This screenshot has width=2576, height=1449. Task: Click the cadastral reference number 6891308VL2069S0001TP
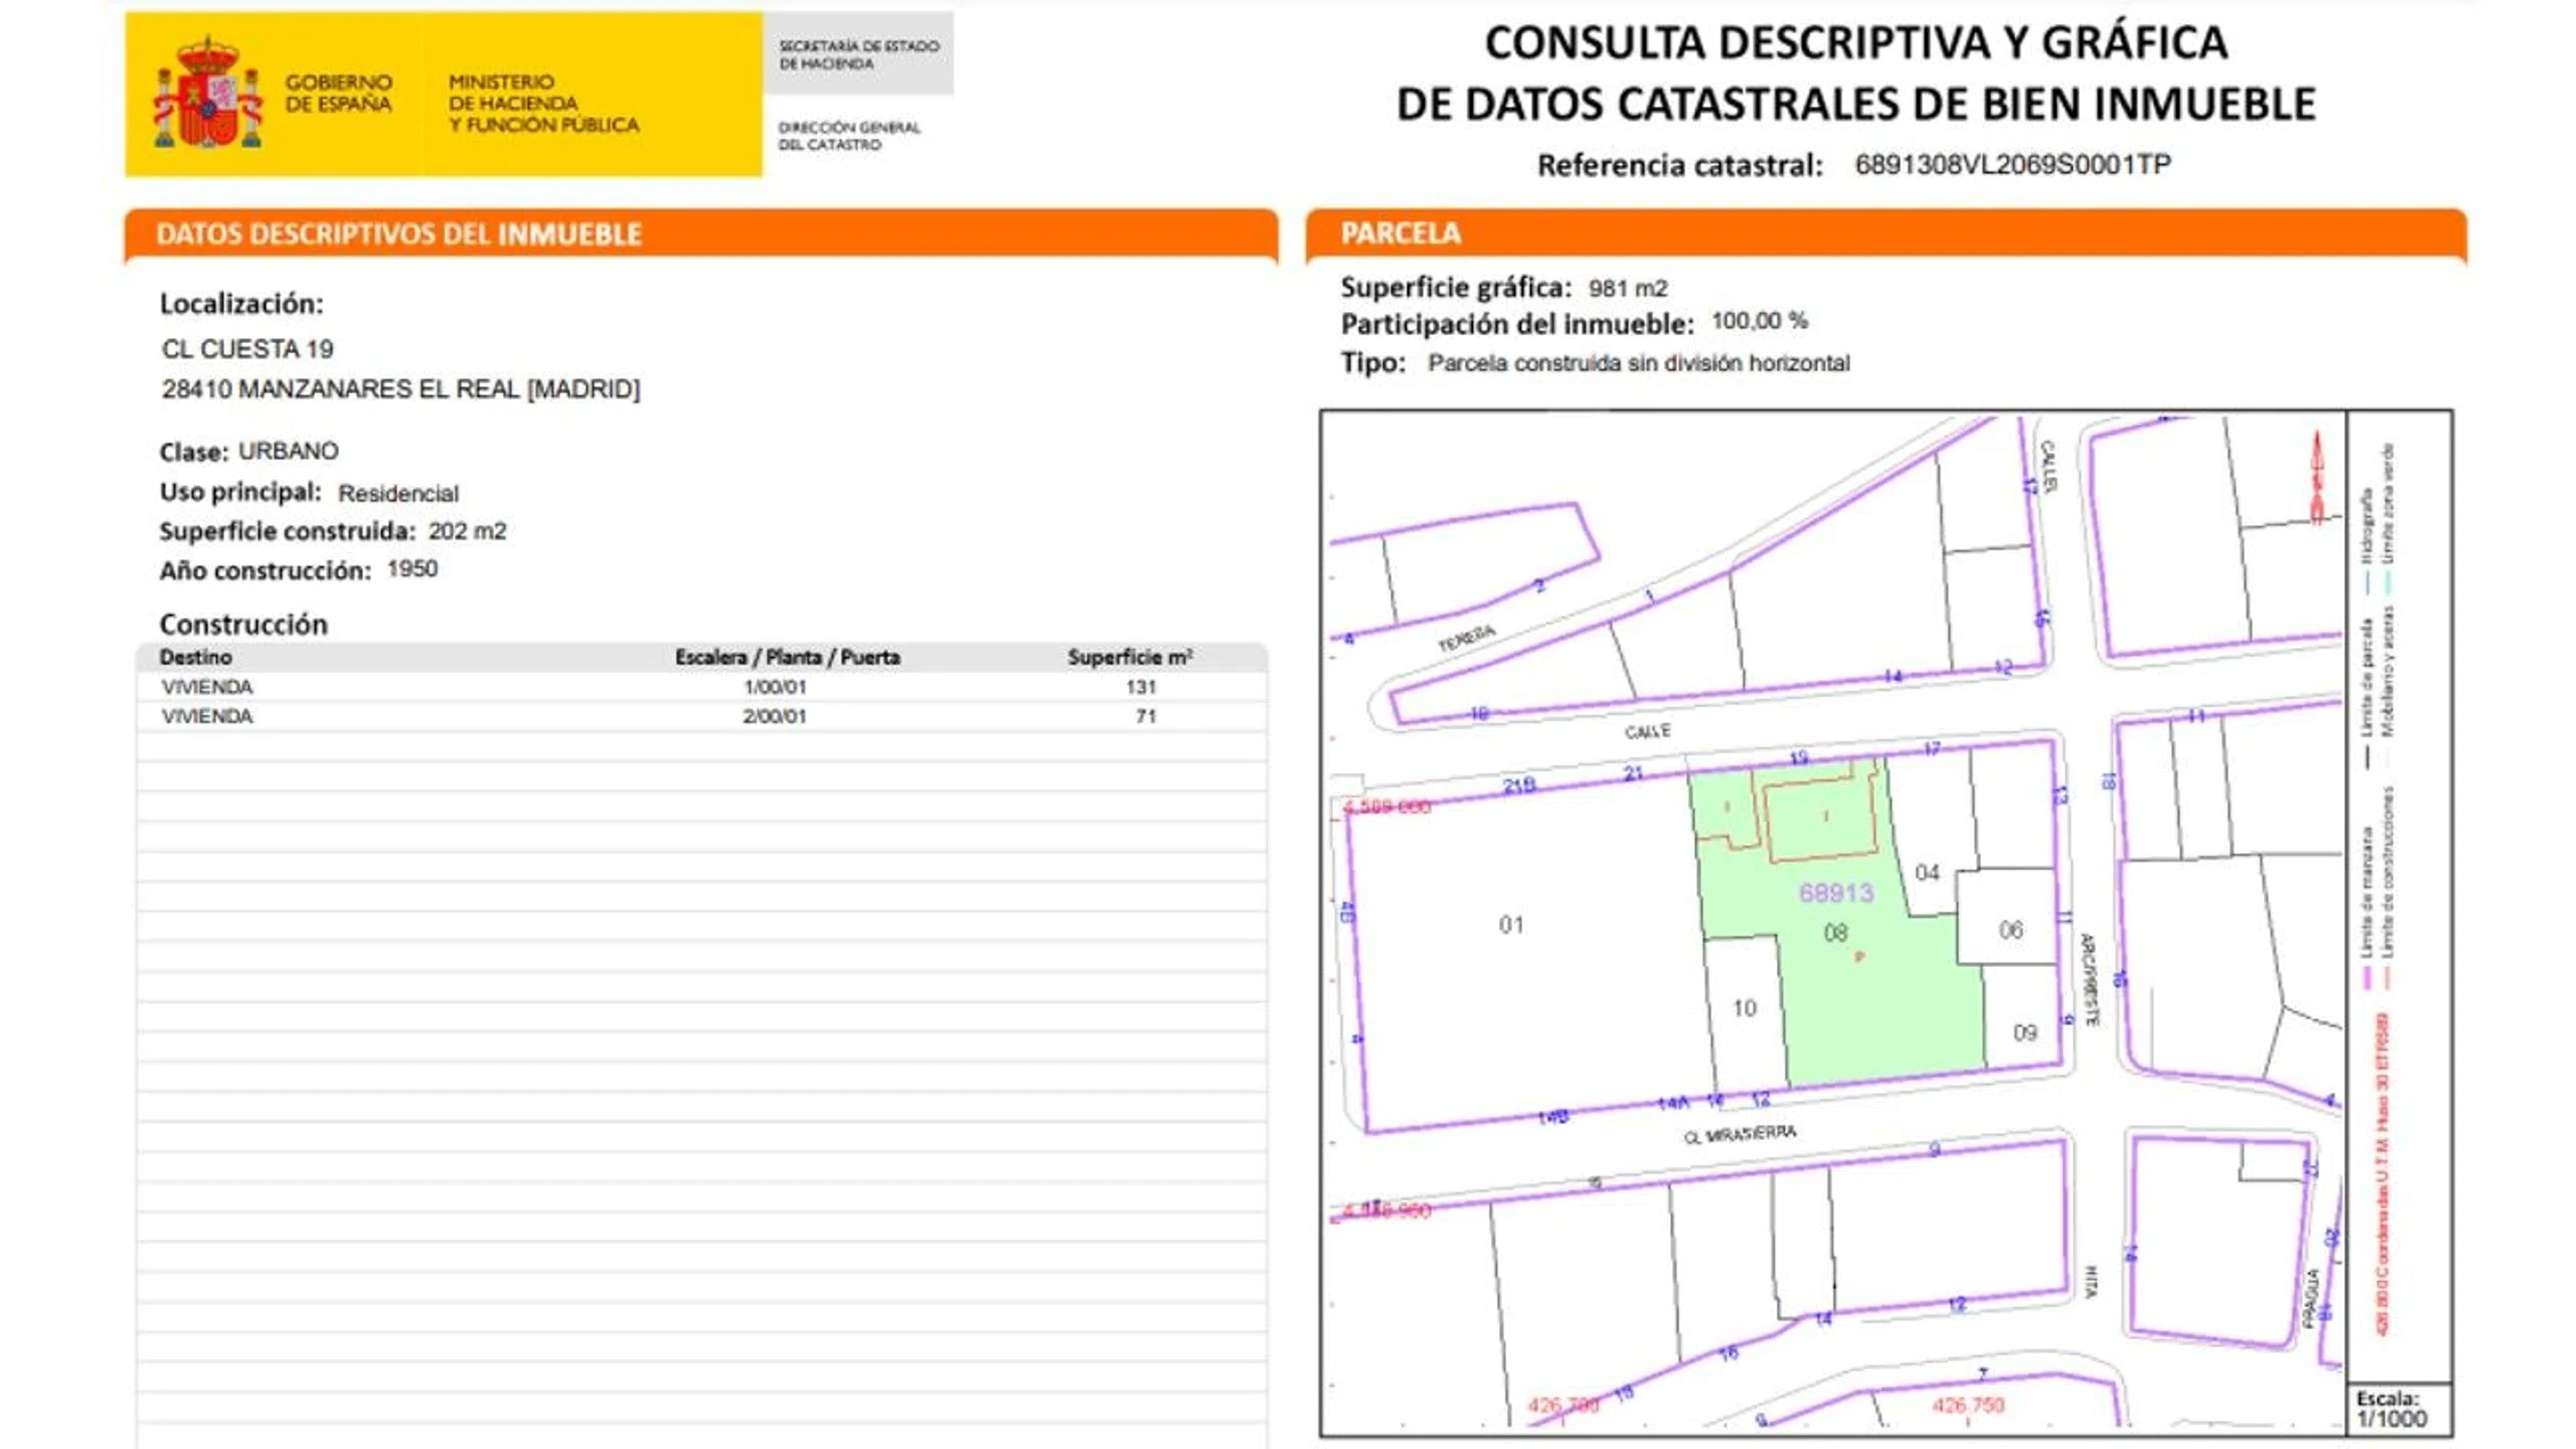point(2012,165)
